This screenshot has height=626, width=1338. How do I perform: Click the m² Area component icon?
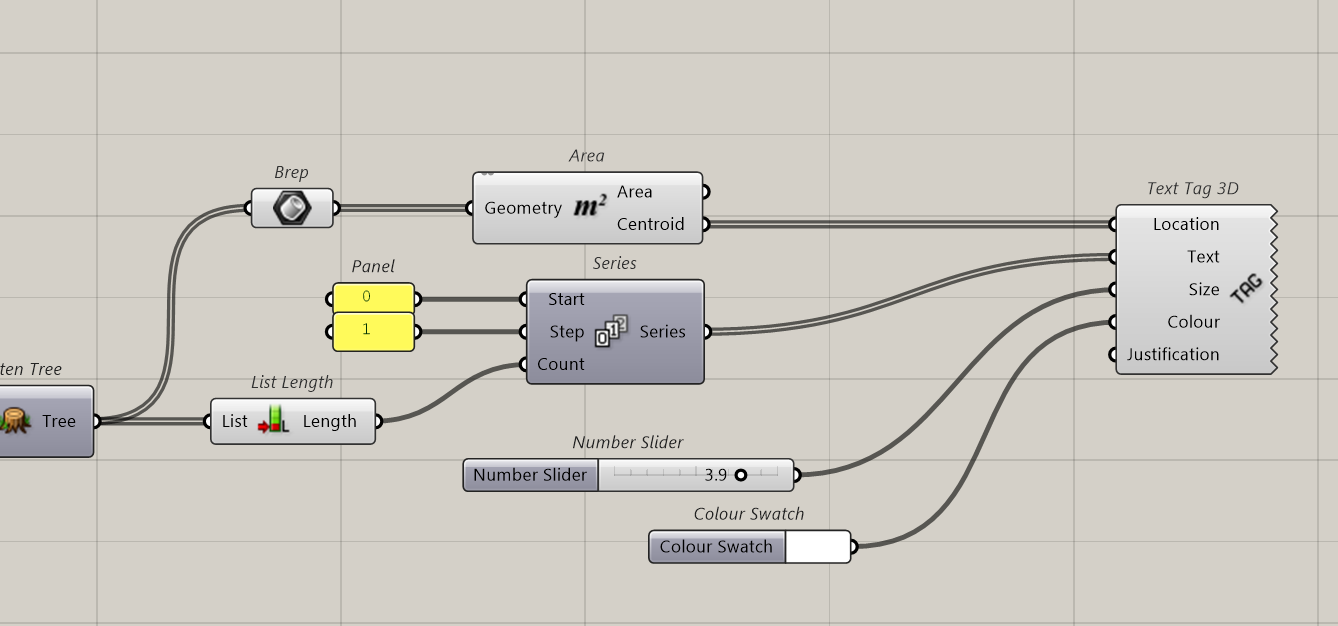click(590, 207)
